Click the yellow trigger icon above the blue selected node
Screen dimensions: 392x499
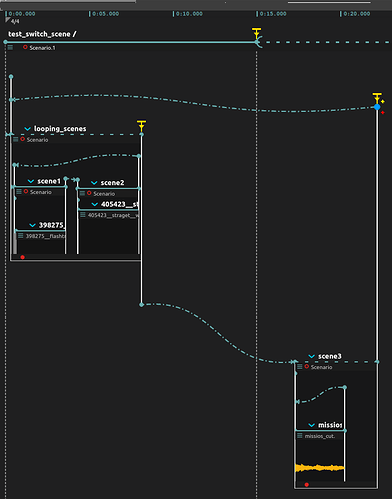tap(377, 98)
